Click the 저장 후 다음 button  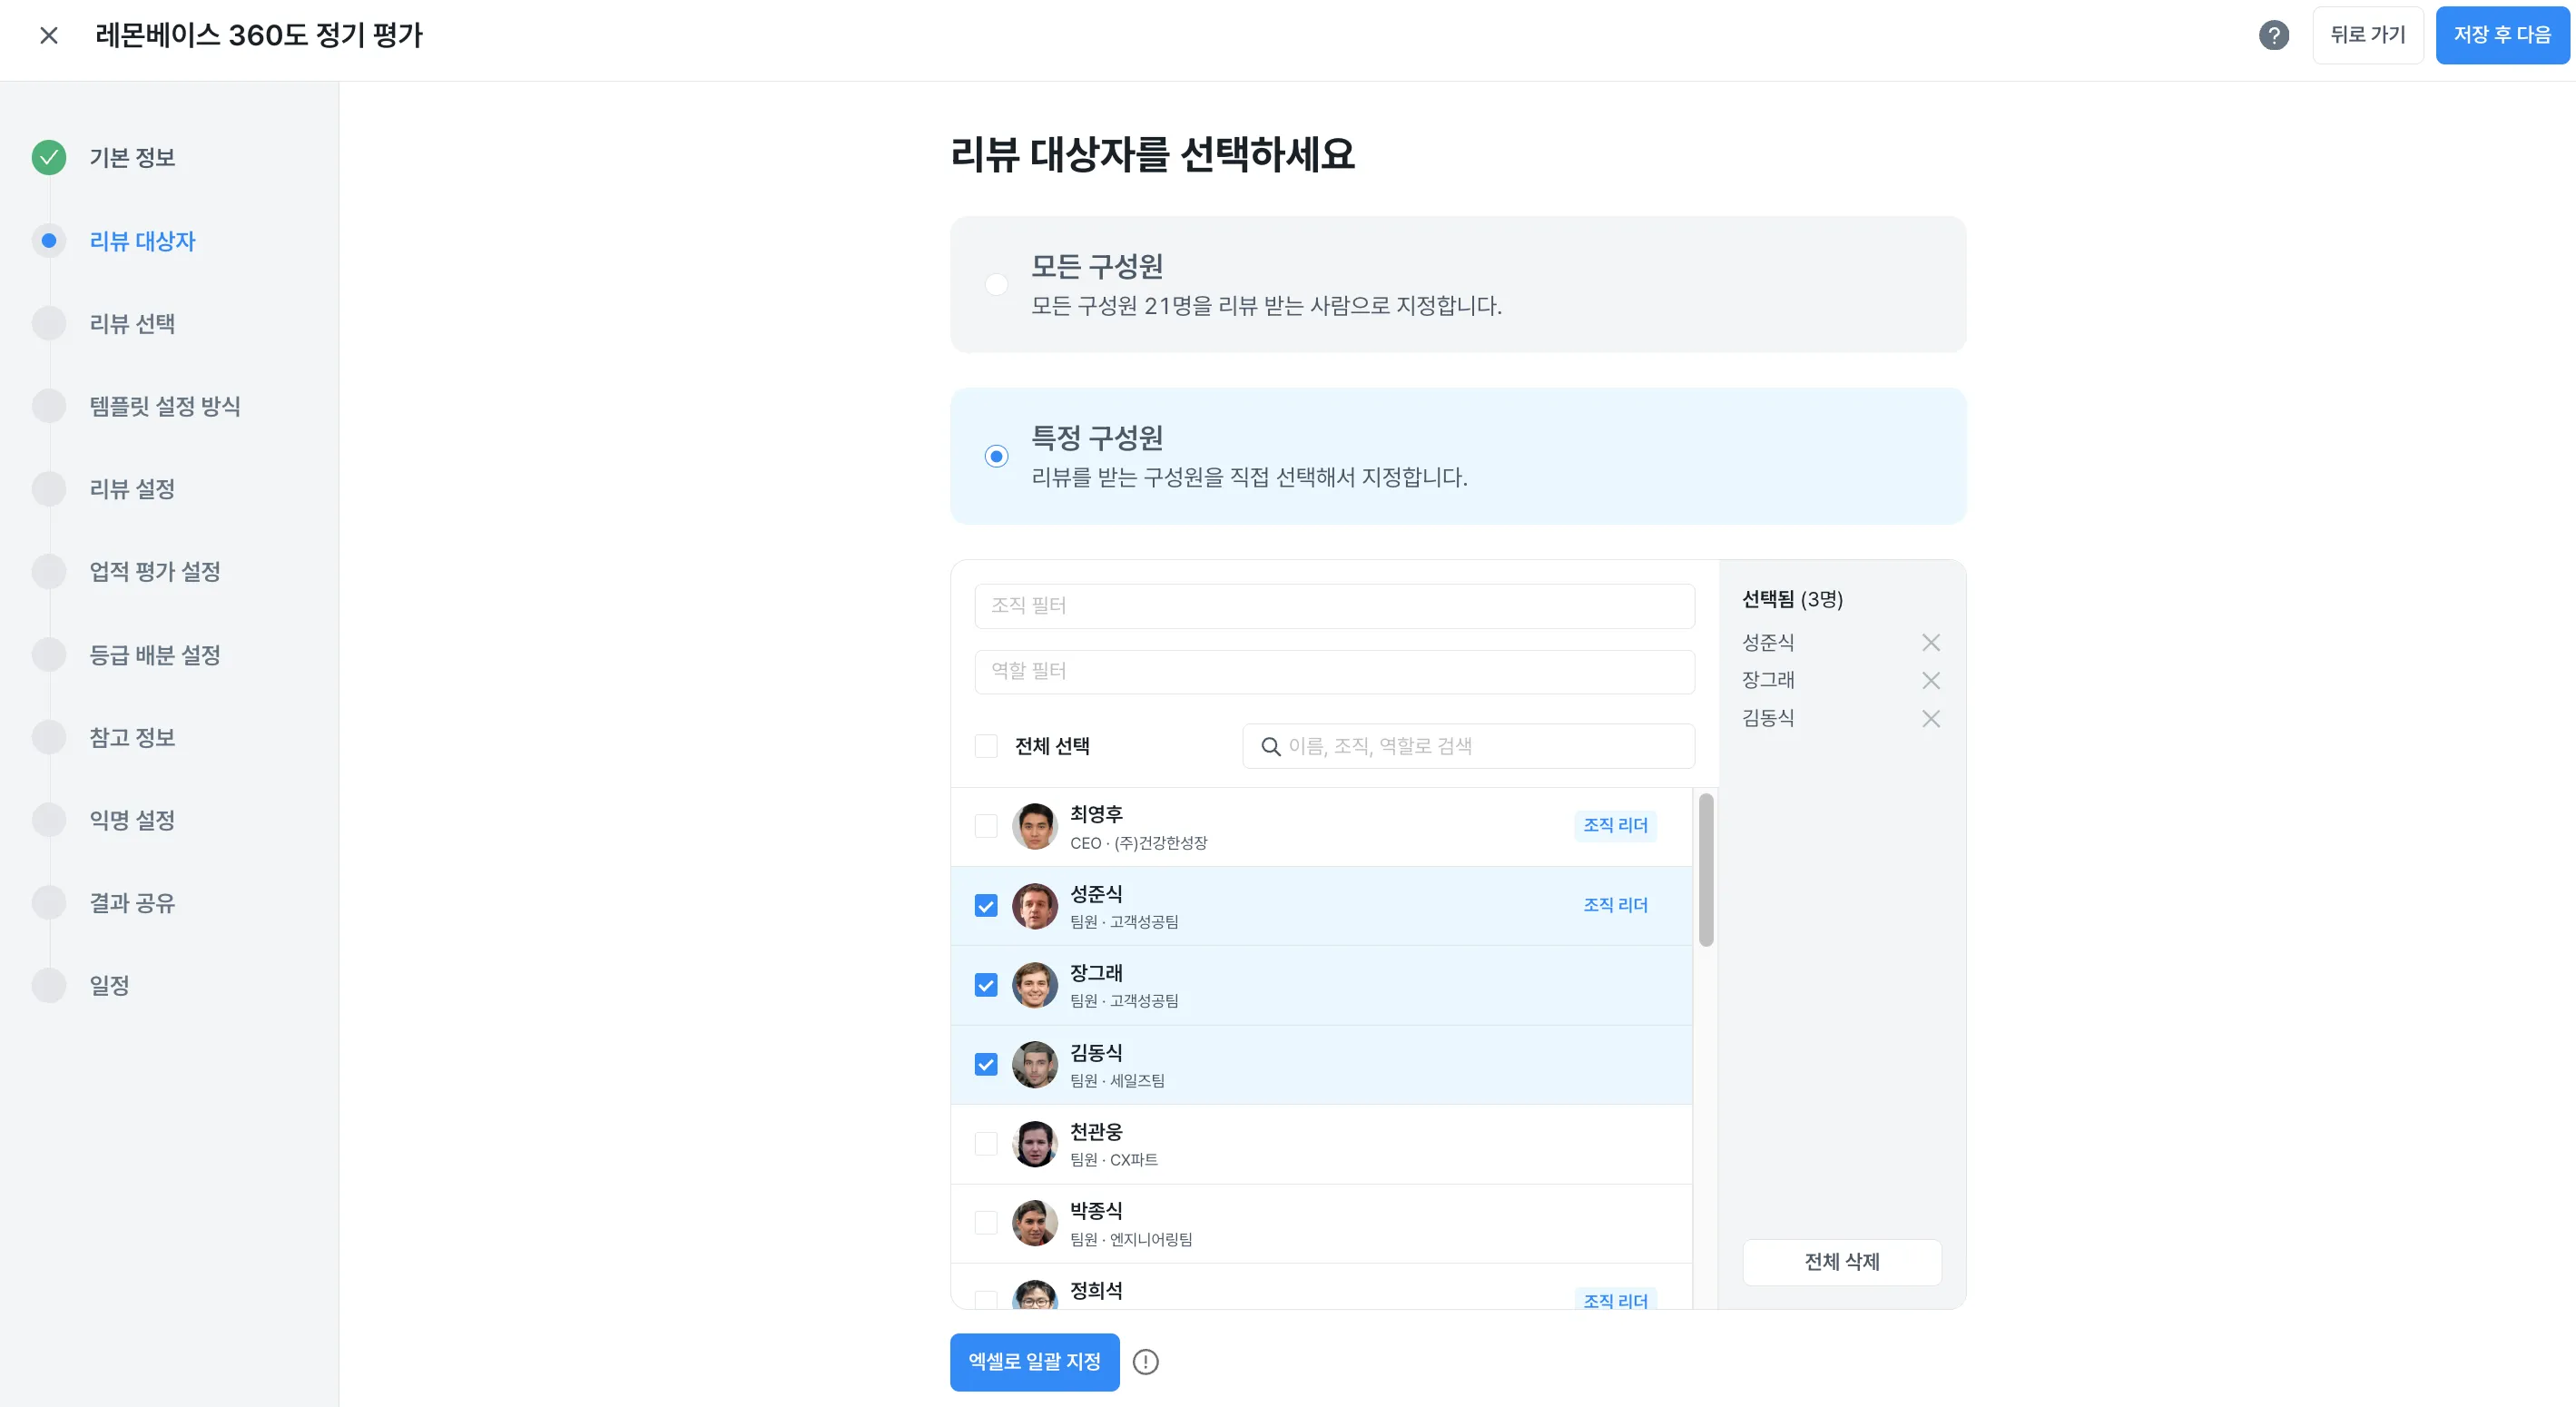[x=2502, y=35]
